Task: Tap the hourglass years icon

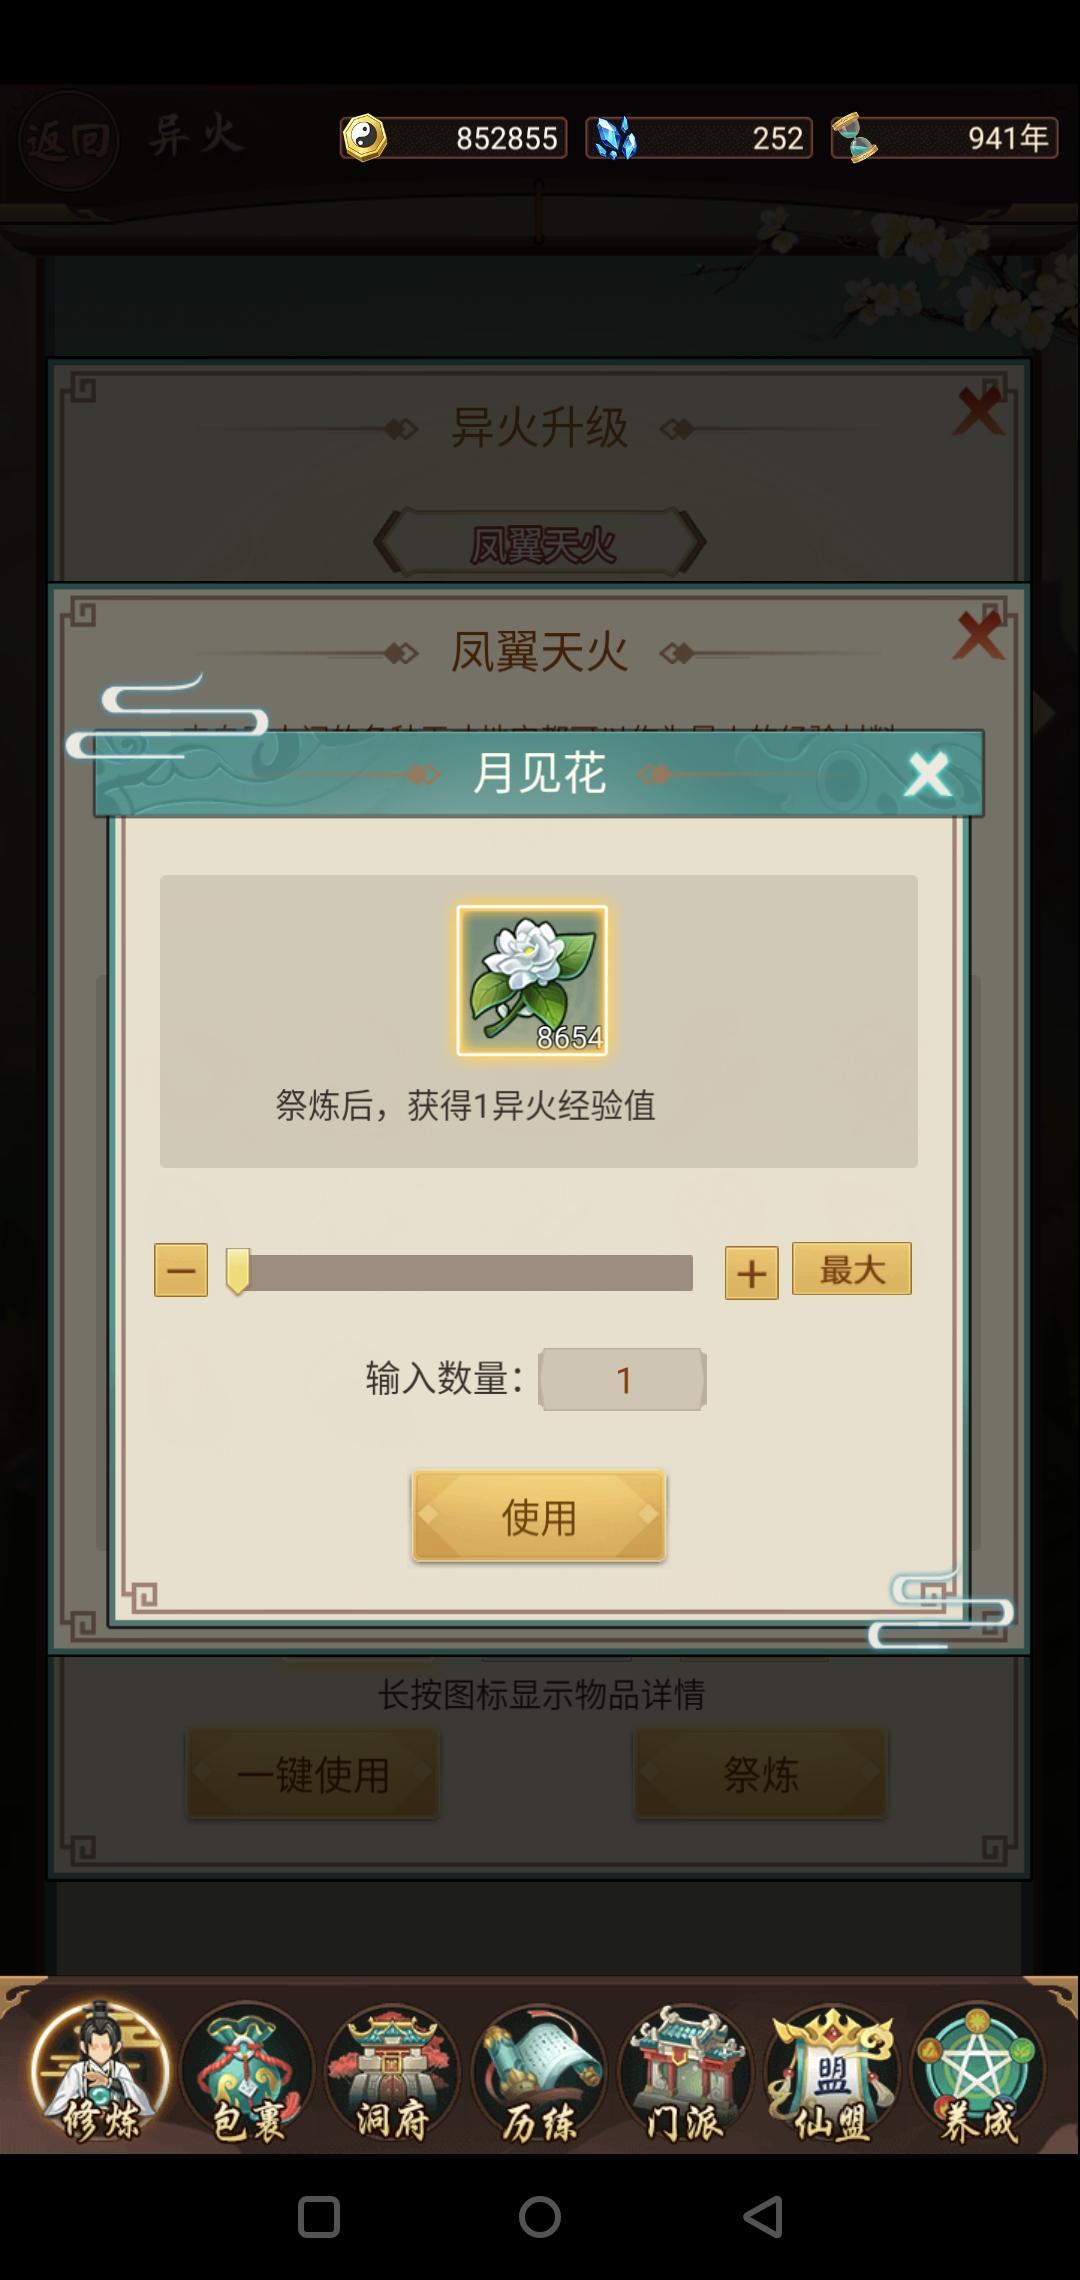Action: click(x=855, y=138)
